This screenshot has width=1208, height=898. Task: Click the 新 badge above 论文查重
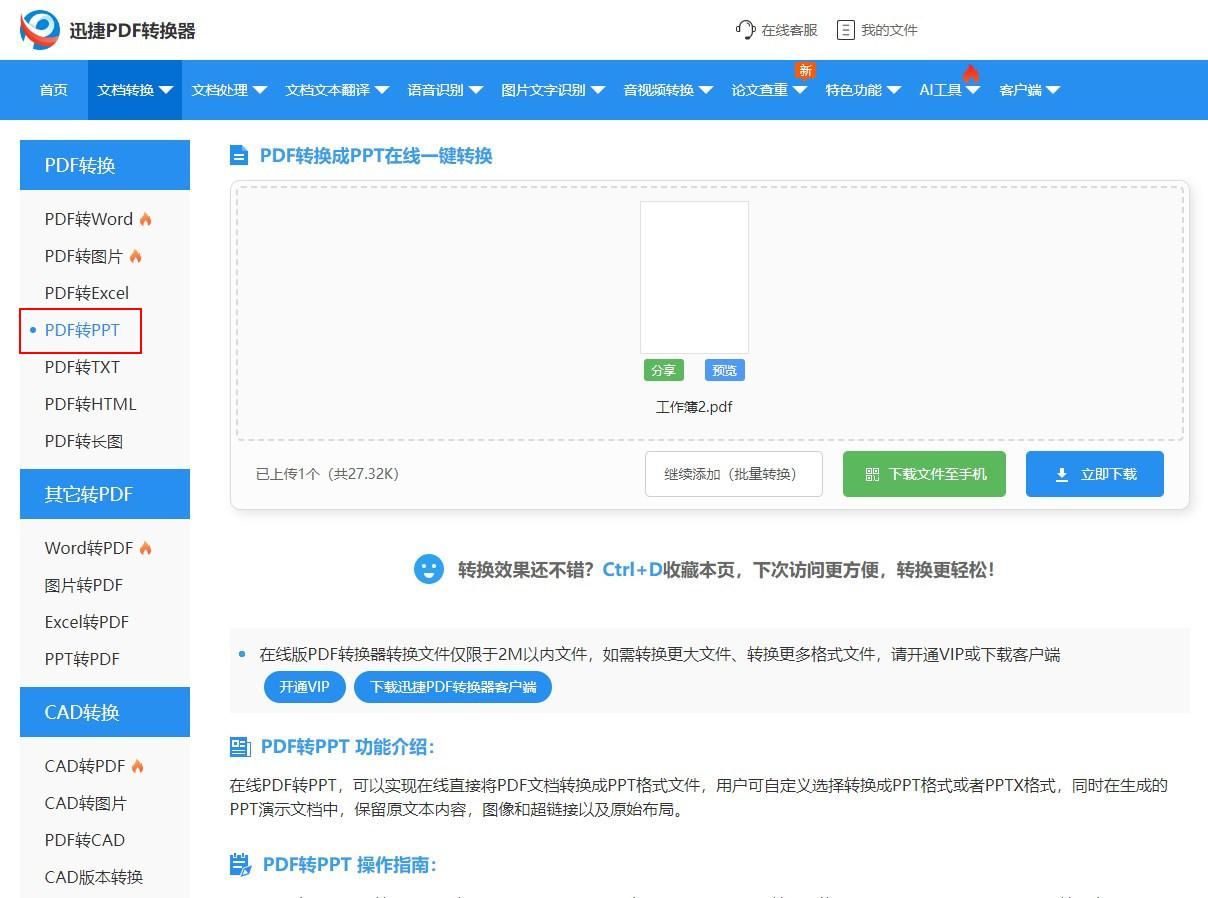coord(805,70)
